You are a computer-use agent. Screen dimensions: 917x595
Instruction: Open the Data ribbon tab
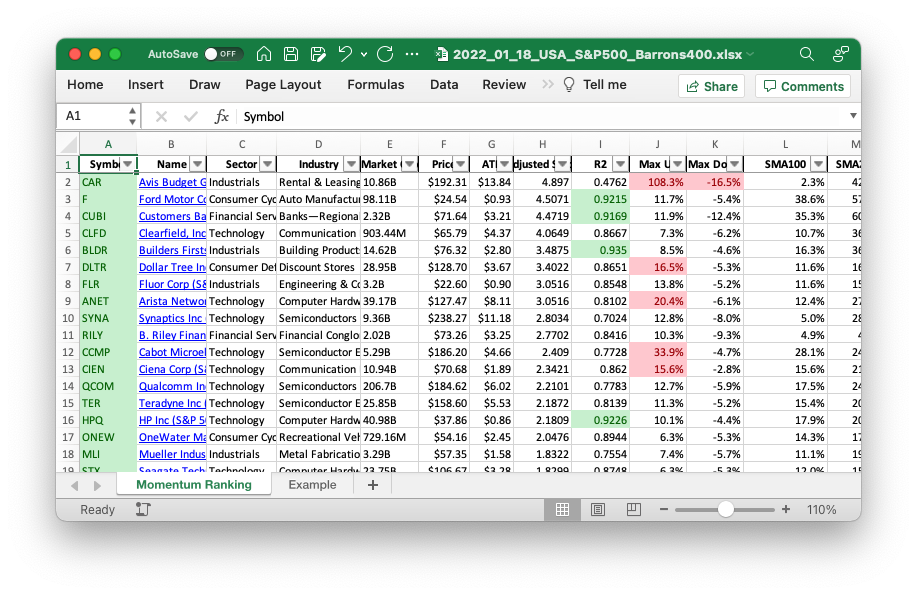(x=444, y=84)
